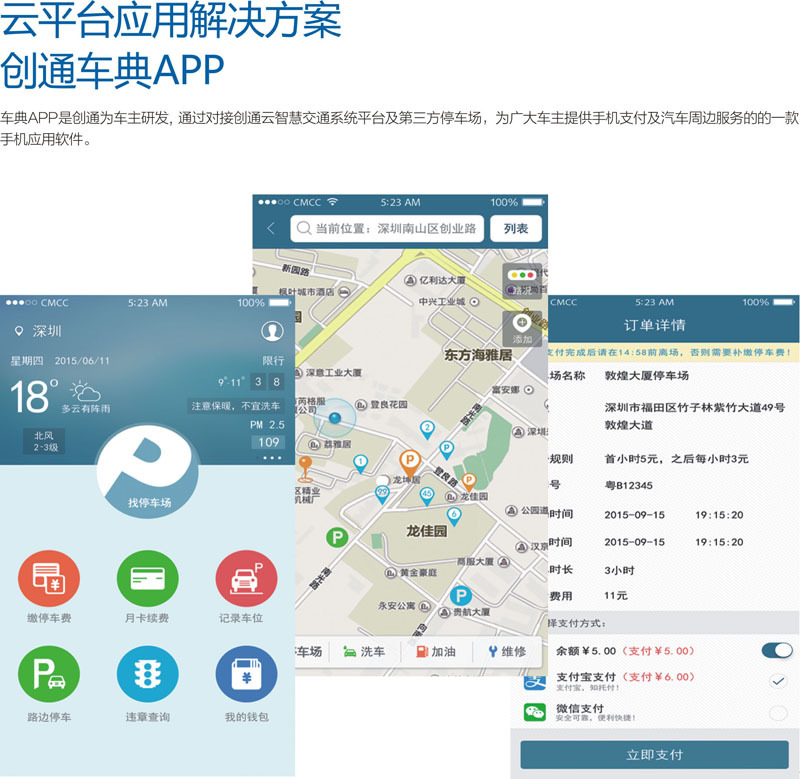Select parking marker number 2 on map
The image size is (800, 779).
(427, 430)
